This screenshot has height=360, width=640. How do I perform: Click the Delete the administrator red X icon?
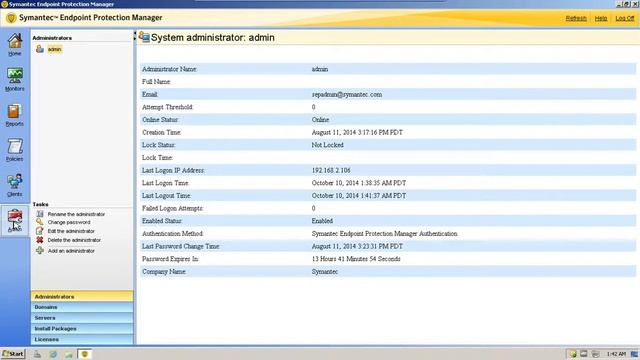tap(40, 240)
